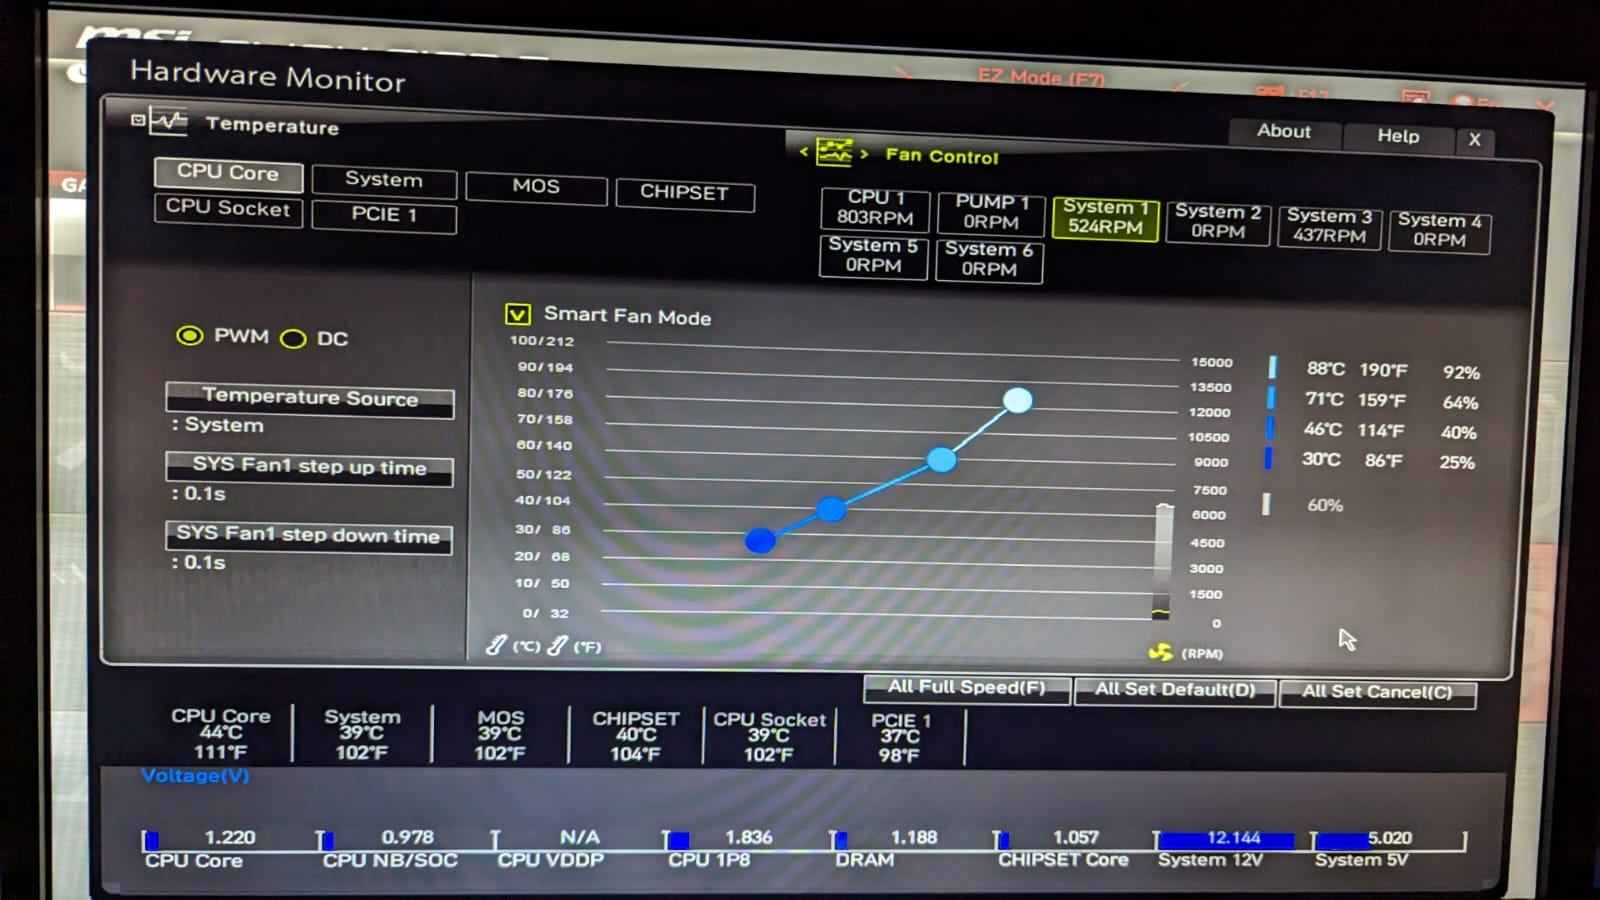The height and width of the screenshot is (900, 1600).
Task: Click the Celsius thermometer icon
Action: click(495, 645)
